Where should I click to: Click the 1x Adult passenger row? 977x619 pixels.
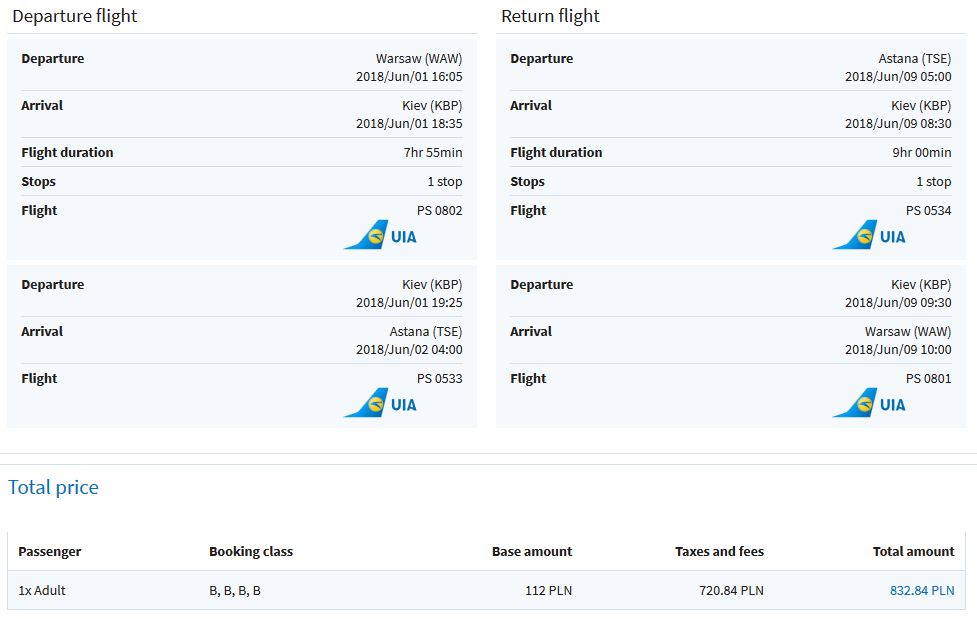pyautogui.click(x=487, y=590)
